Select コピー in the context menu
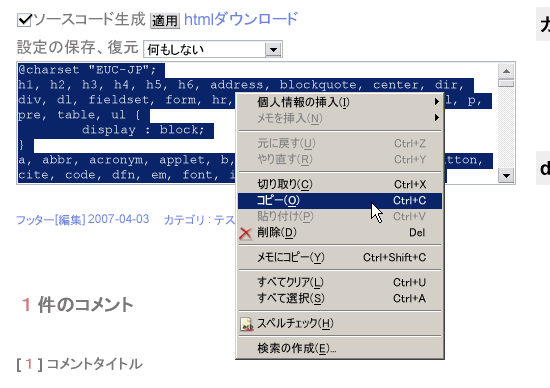550x388 pixels. [x=340, y=200]
